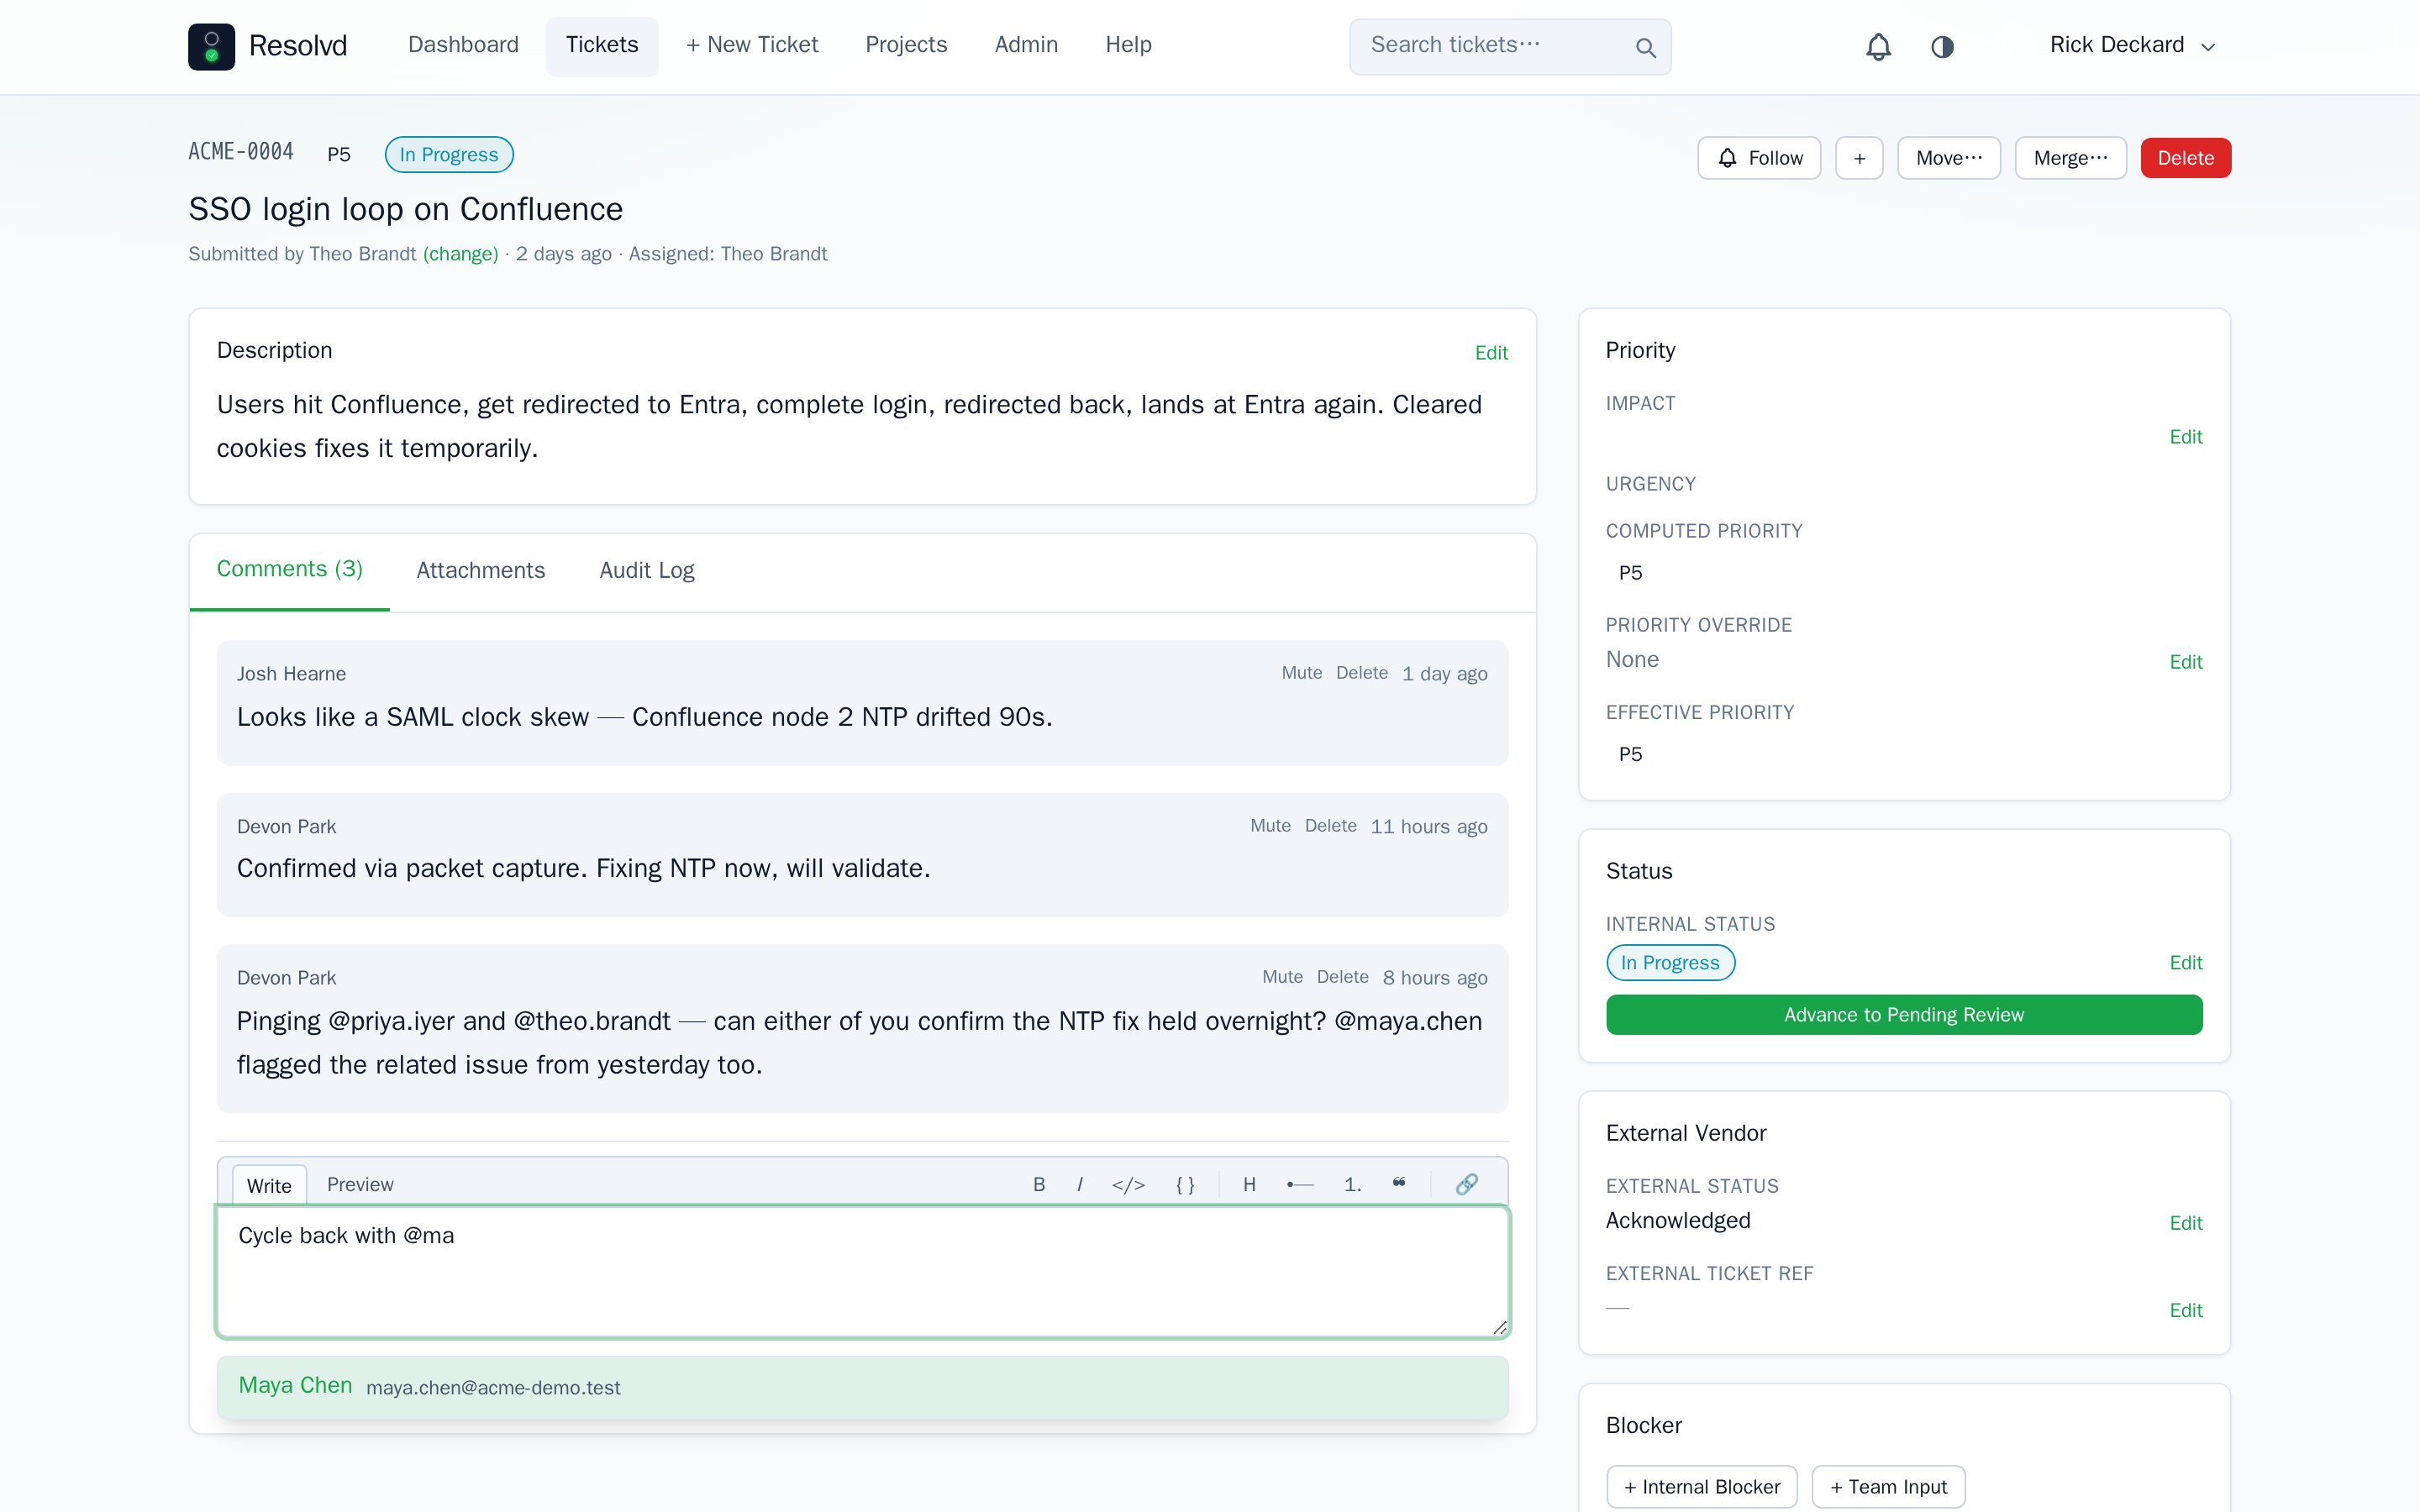Edit the Priority Override value
The image size is (2420, 1512).
[2185, 662]
